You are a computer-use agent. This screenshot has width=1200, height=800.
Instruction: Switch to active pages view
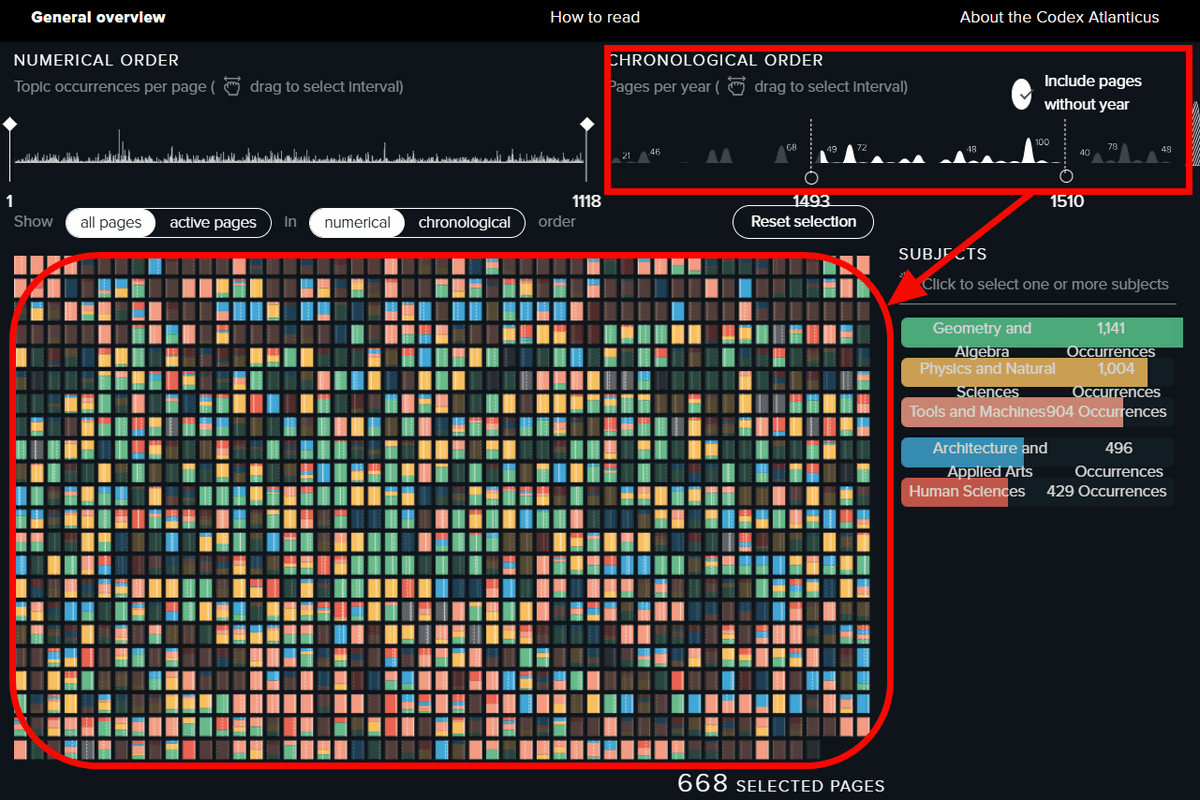(x=213, y=222)
